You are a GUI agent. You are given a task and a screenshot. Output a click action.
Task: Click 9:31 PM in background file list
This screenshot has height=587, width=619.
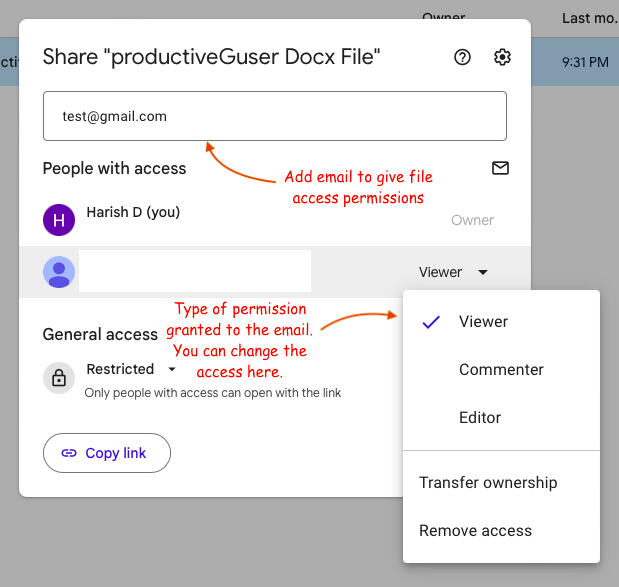pyautogui.click(x=585, y=62)
